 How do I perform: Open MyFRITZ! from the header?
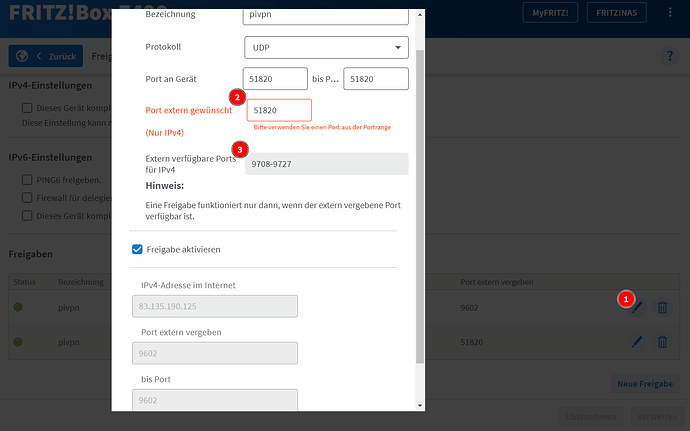(549, 12)
